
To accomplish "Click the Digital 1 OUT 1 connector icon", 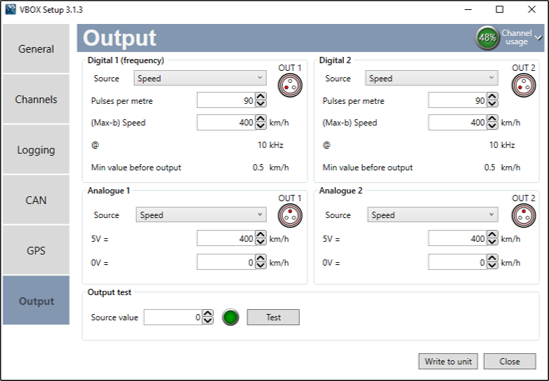I will [290, 85].
